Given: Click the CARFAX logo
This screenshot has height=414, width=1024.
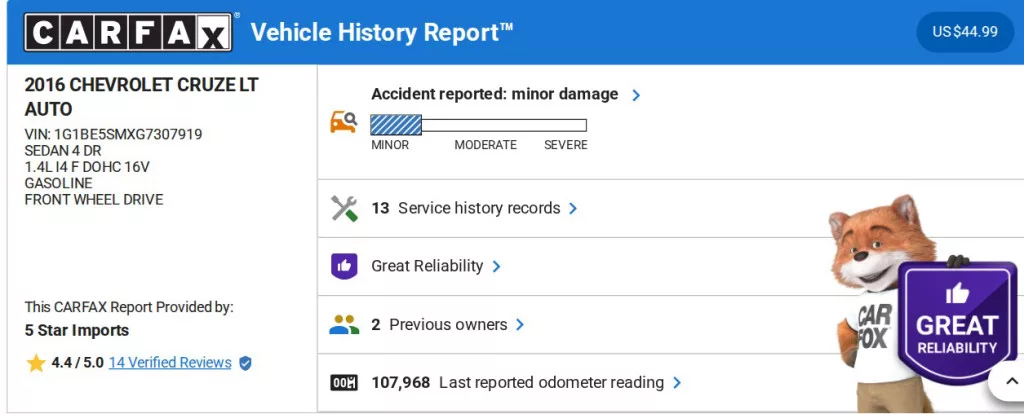Looking at the screenshot, I should (129, 32).
